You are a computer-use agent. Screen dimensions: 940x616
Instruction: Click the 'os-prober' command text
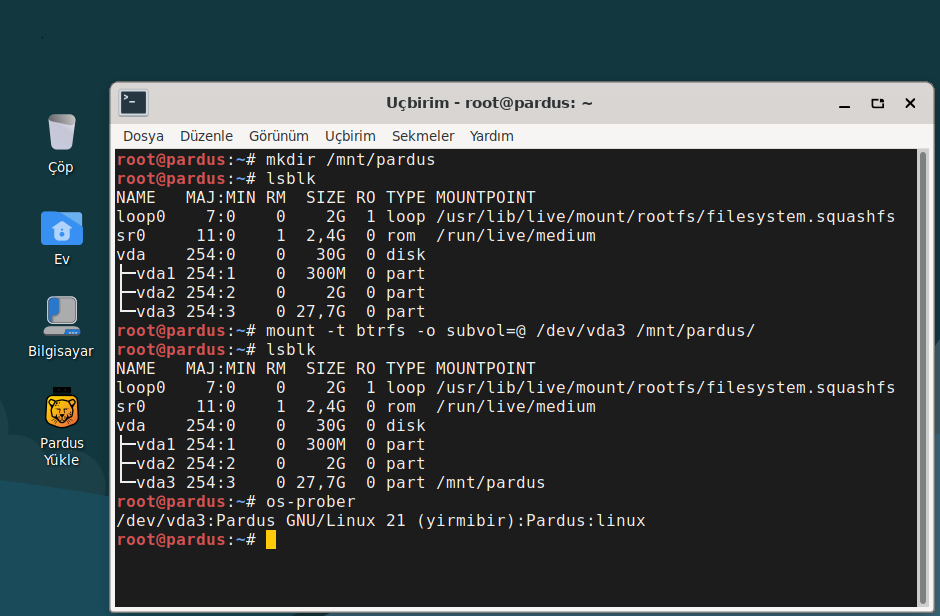(311, 502)
